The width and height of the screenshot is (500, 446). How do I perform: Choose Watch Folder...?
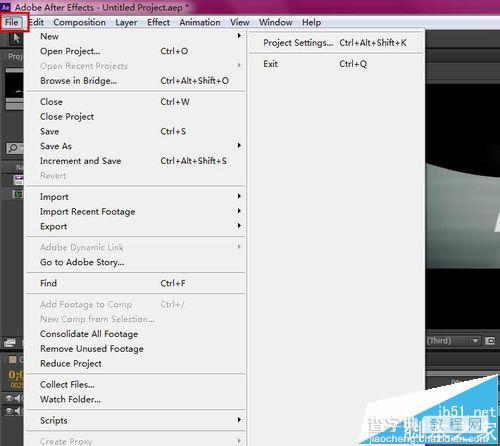click(136, 399)
